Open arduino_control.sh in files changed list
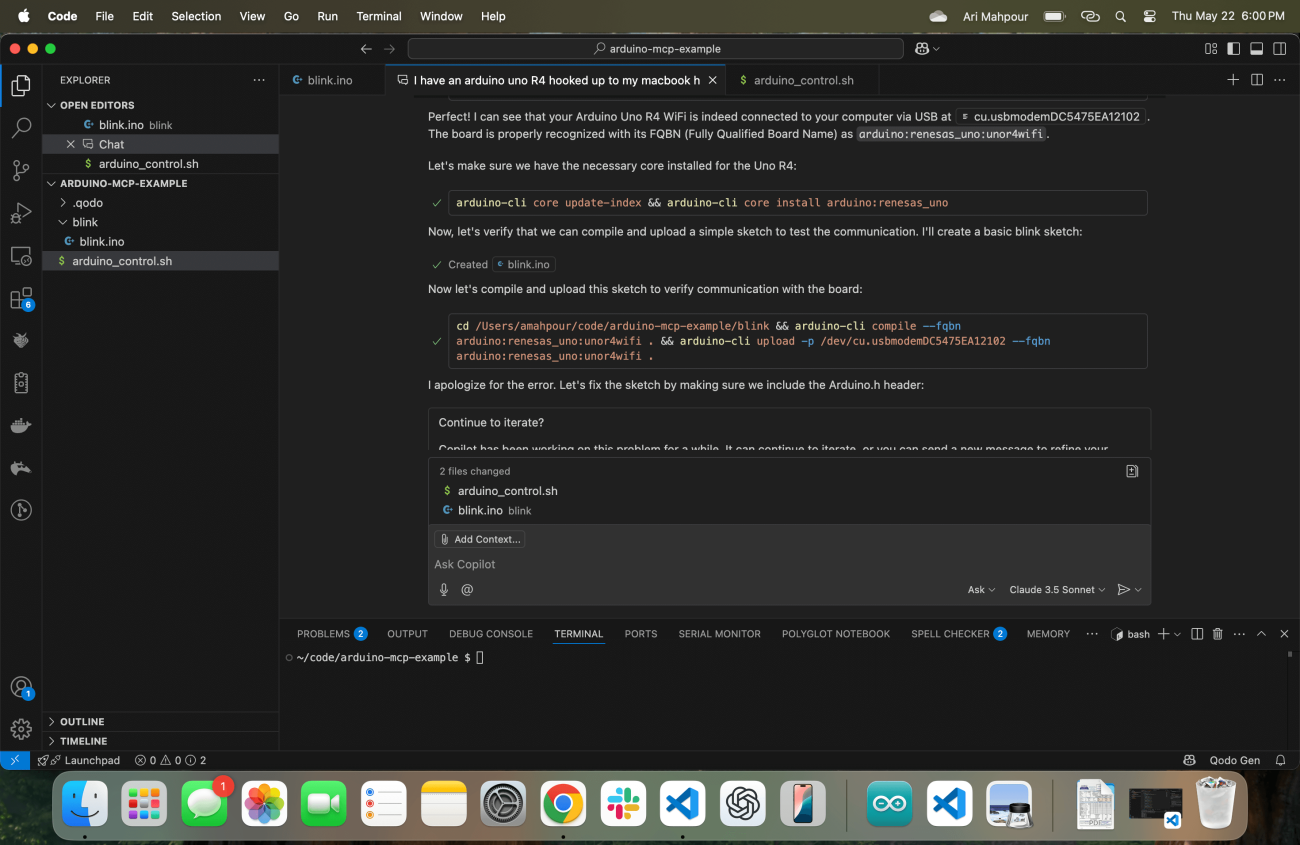Image resolution: width=1300 pixels, height=845 pixels. pos(507,491)
